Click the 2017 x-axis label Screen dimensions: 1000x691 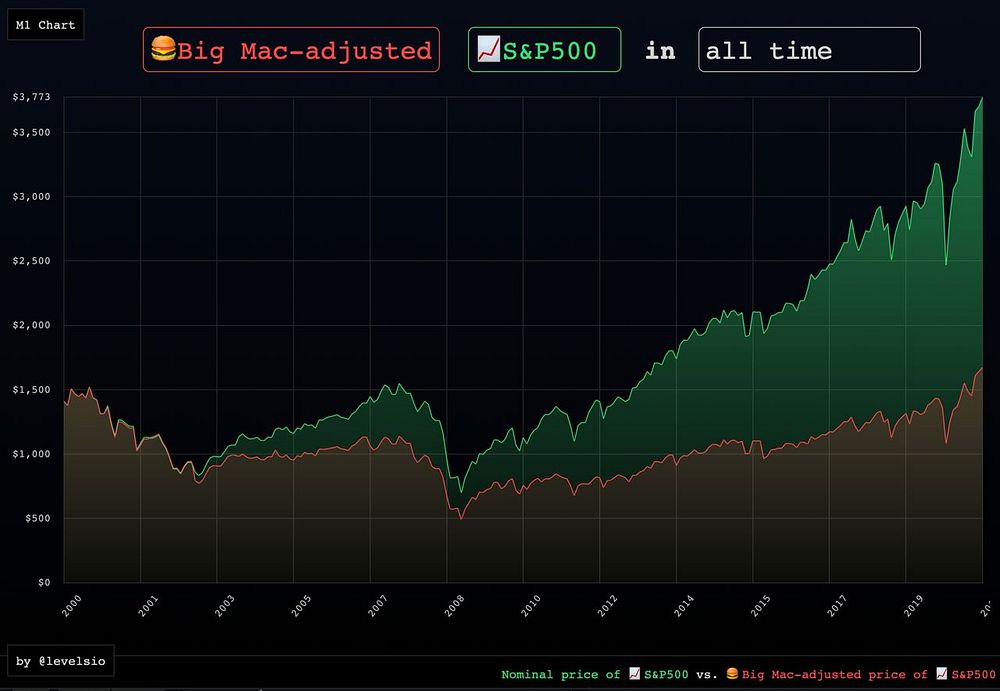coord(837,606)
